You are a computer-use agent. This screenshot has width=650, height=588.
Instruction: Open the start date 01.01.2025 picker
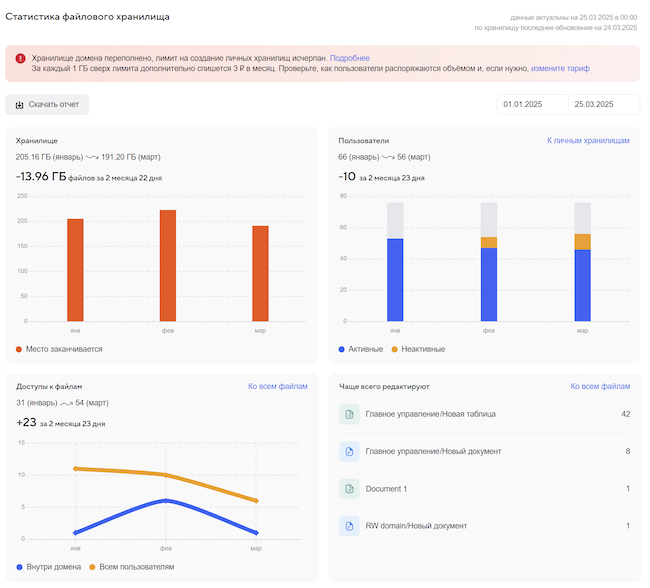[532, 104]
